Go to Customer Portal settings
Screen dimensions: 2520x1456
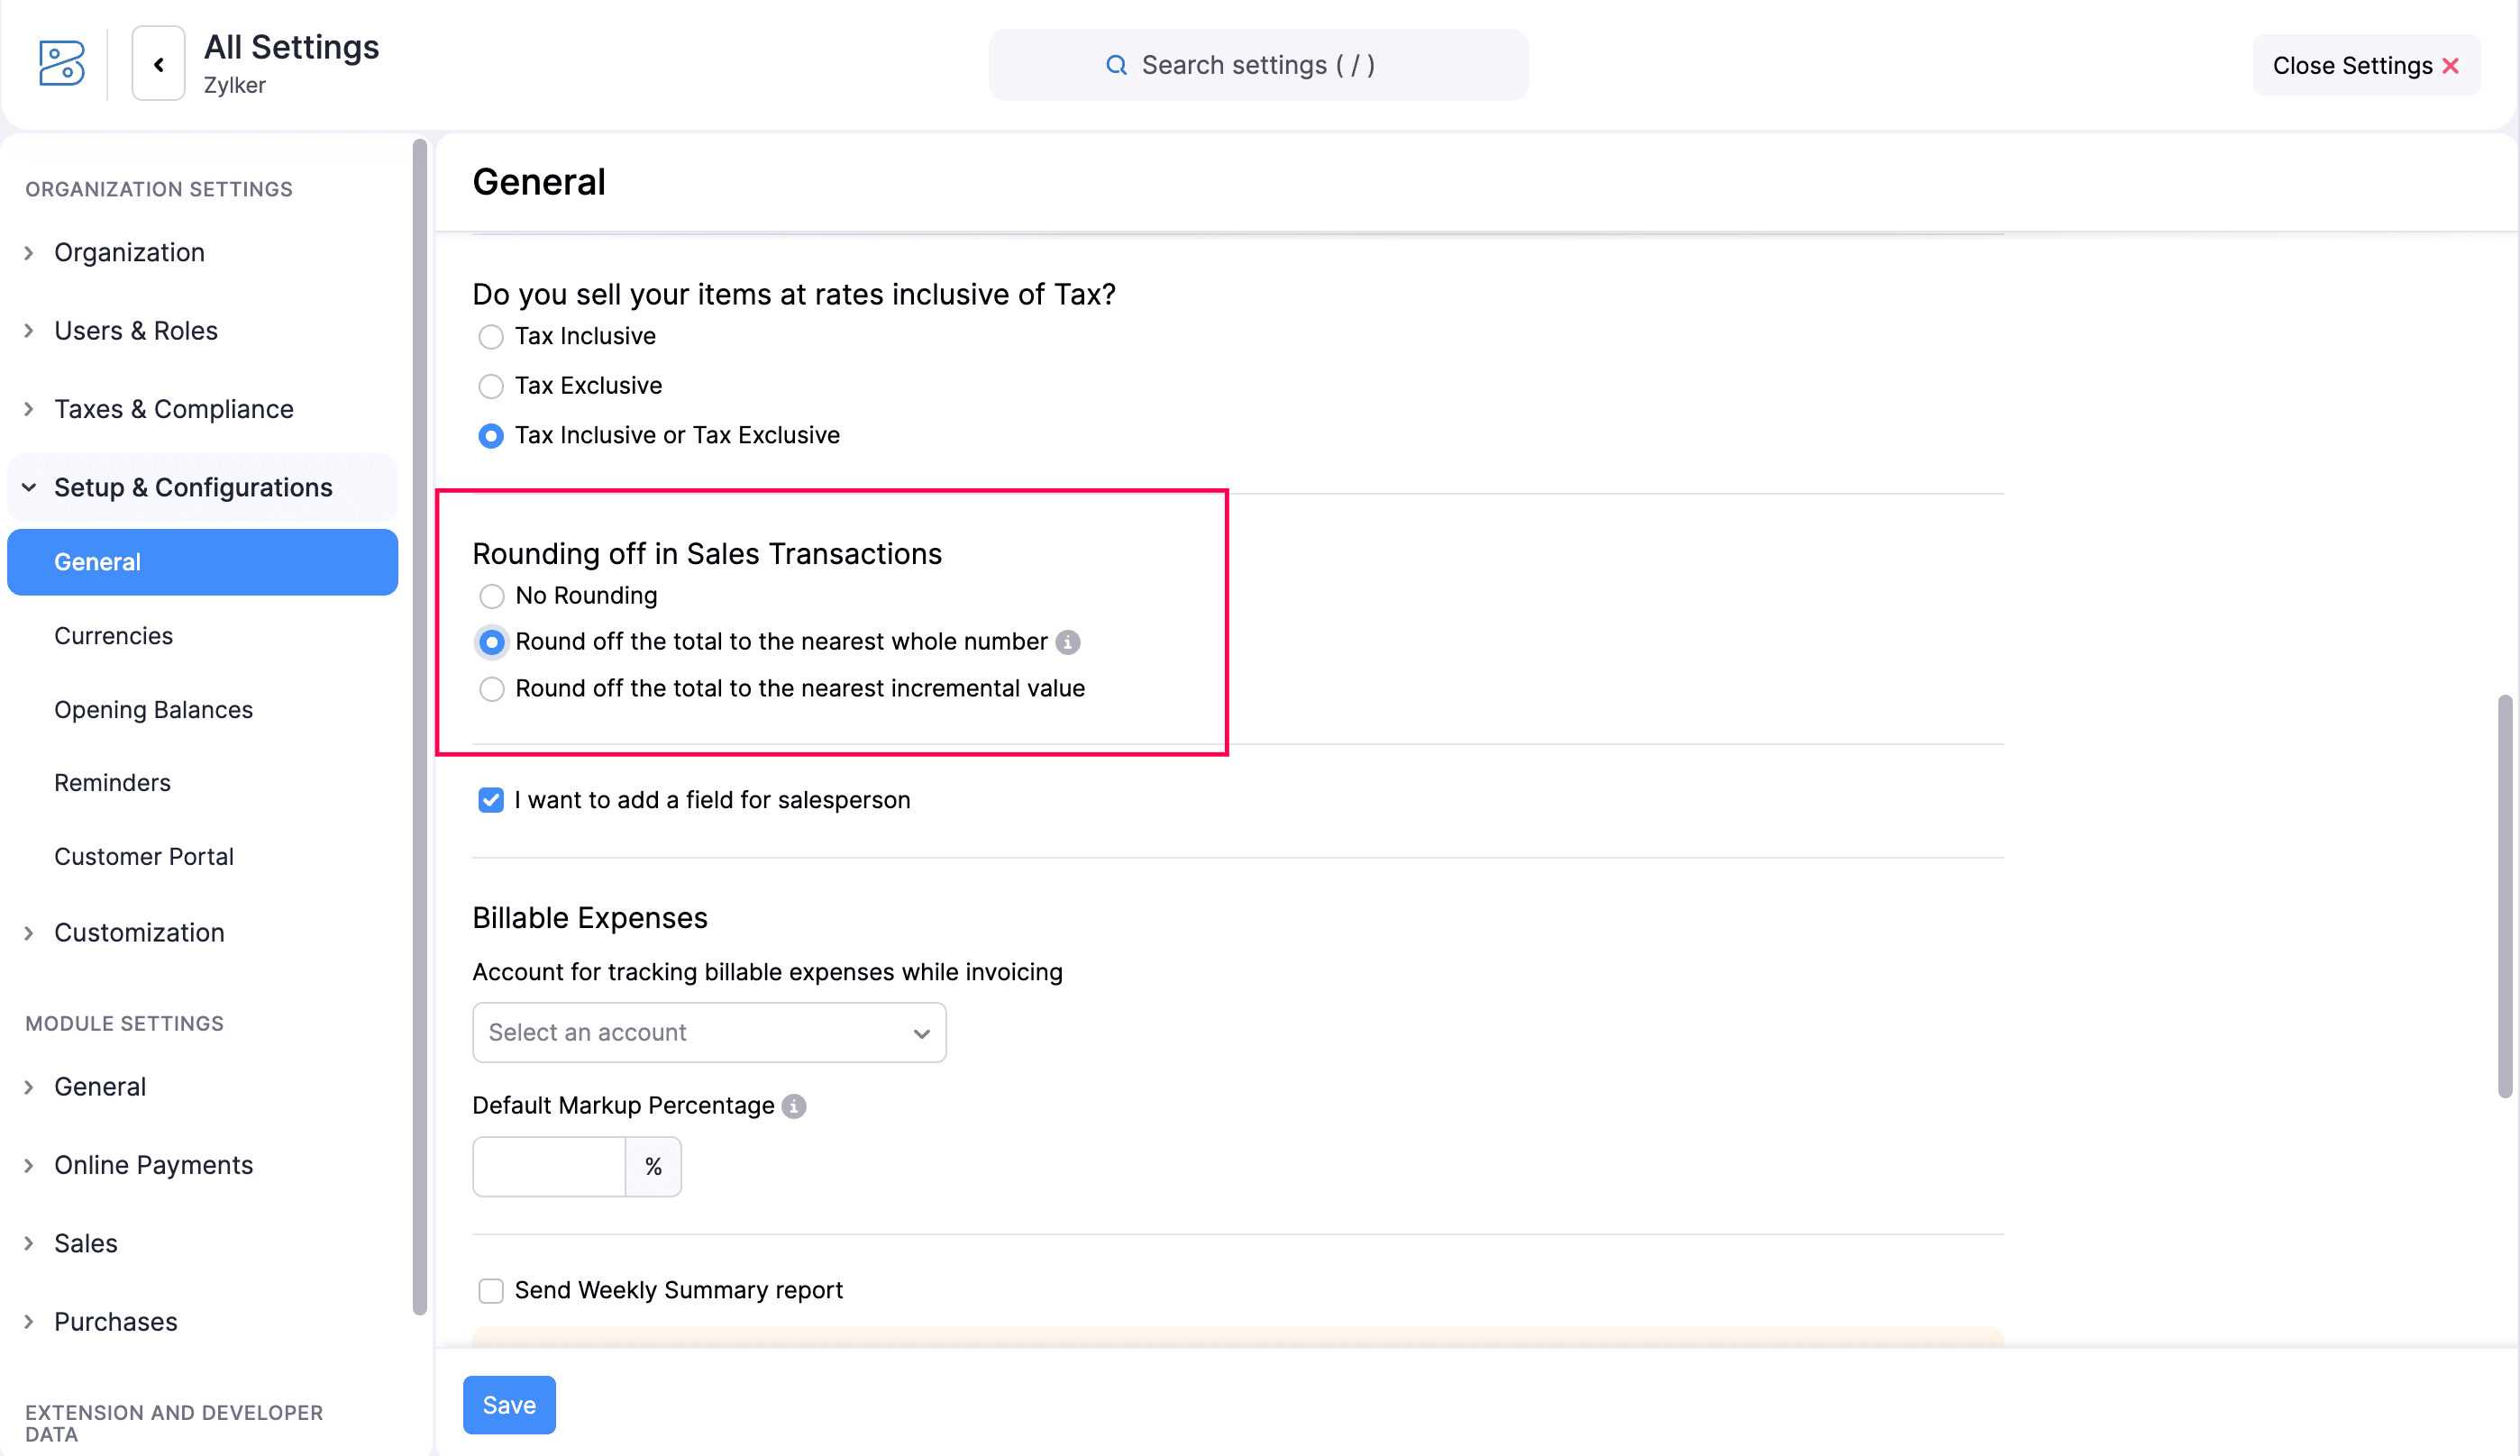click(x=143, y=856)
